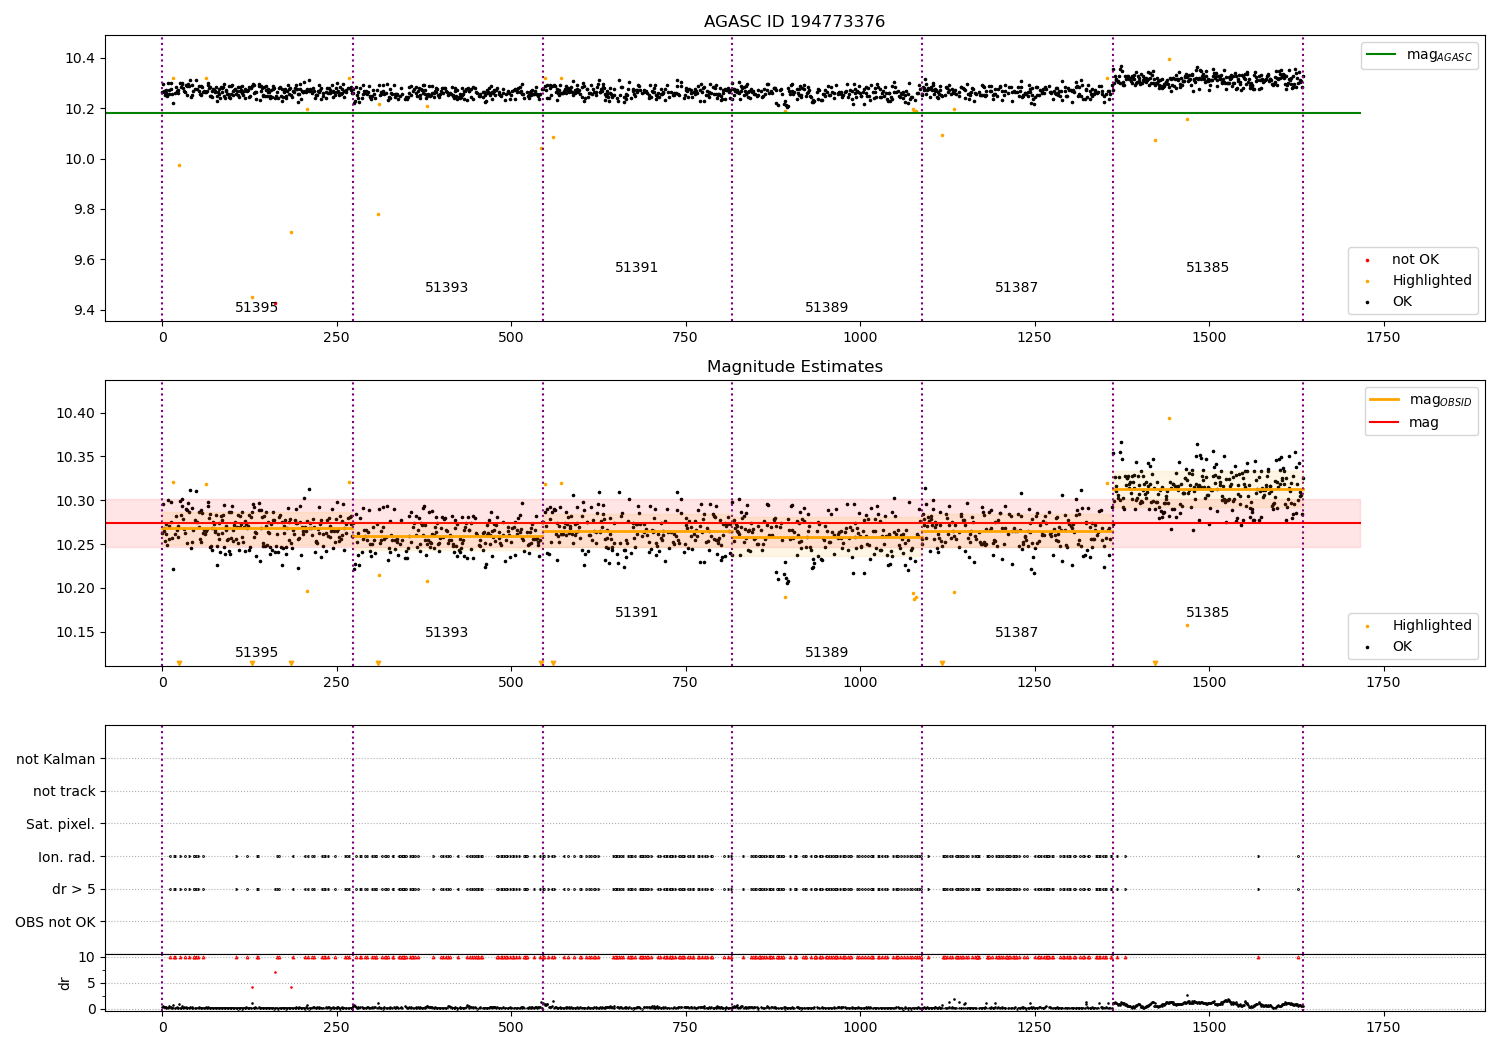Click the green line sample in mag AGASC legend

pos(1381,55)
